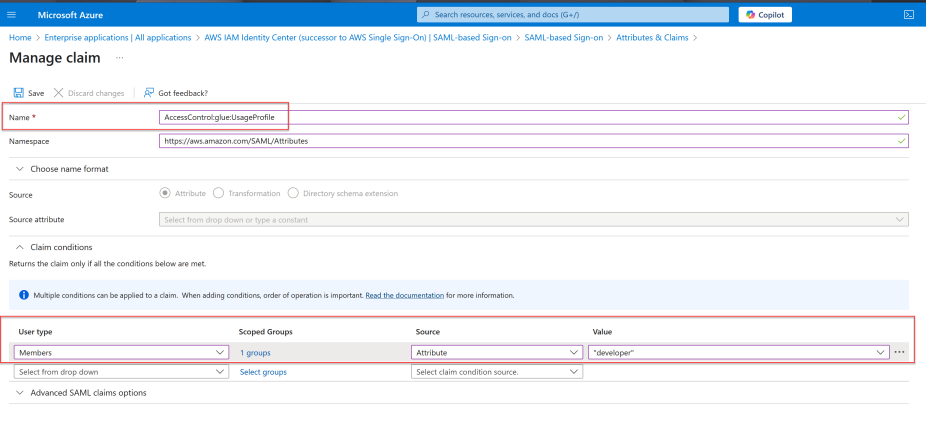Viewport: 926px width, 436px height.
Task: Open AWS IAM Identity Center breadcrumb
Action: pyautogui.click(x=358, y=37)
